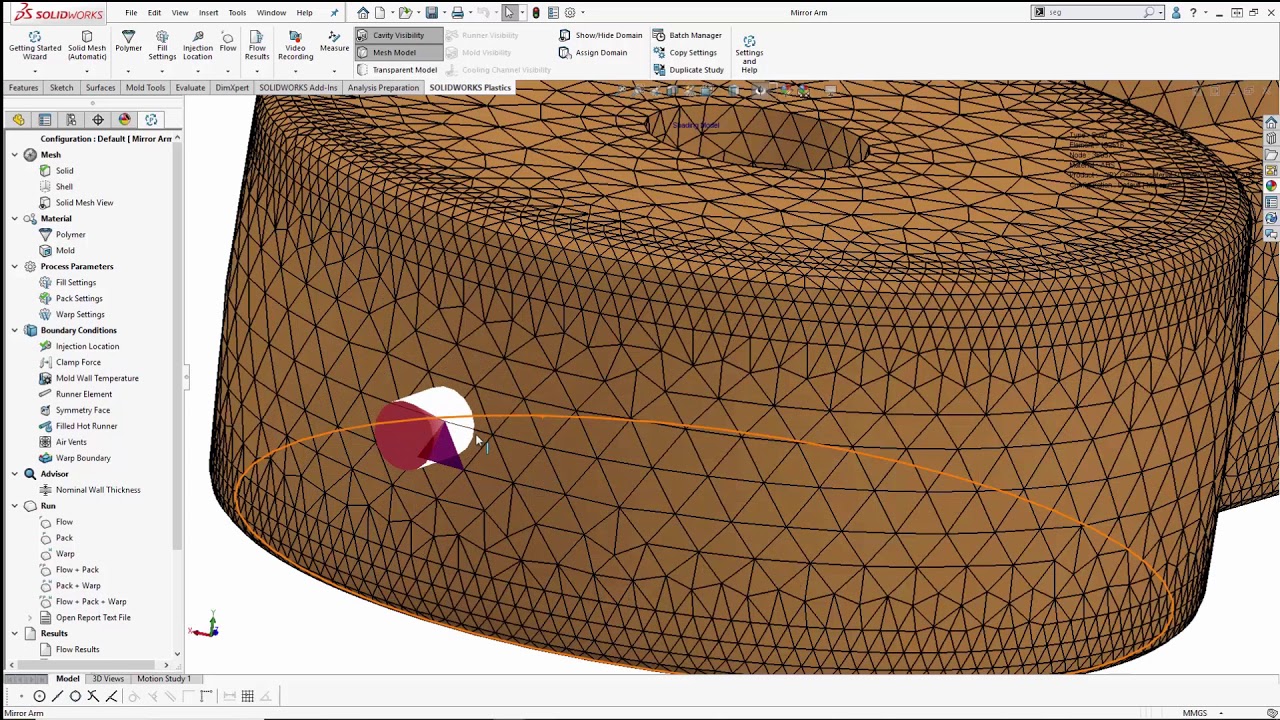Select the Measure tool

(x=334, y=42)
